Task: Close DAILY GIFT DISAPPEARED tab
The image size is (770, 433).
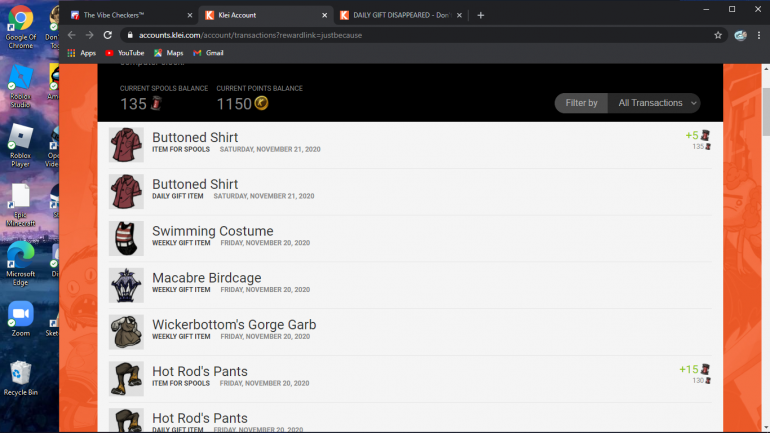Action: 459,15
